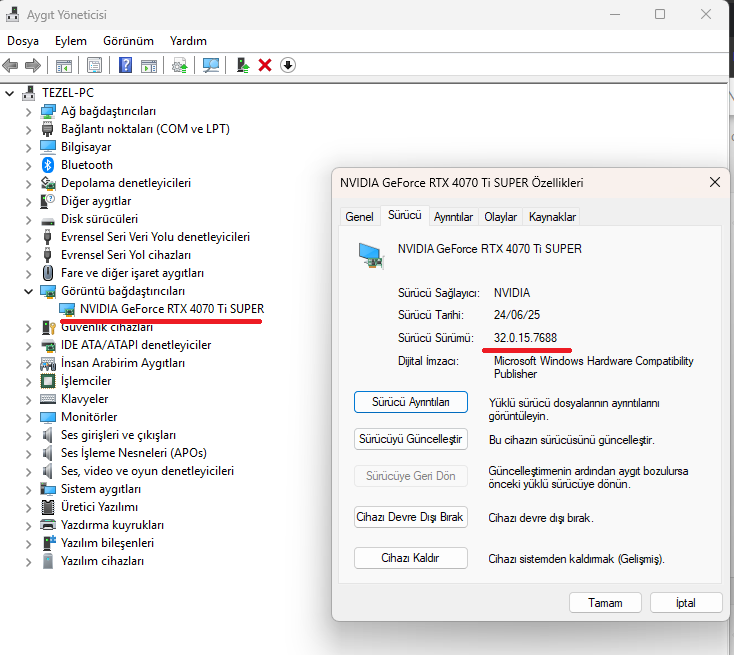This screenshot has width=734, height=655.
Task: Toggle the action pane toolbar icon
Action: pos(149,66)
